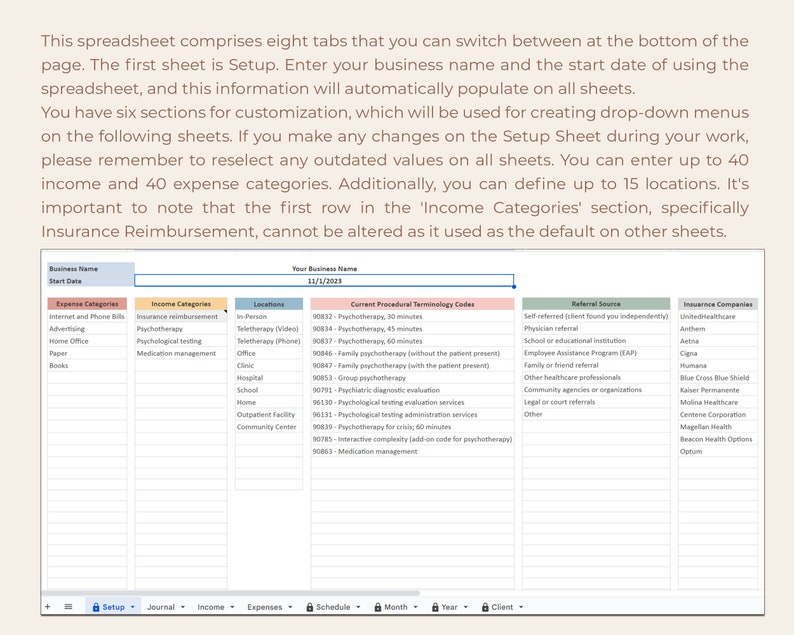This screenshot has height=635, width=794.
Task: Select the Outpatient Facility location cell
Action: [x=269, y=414]
